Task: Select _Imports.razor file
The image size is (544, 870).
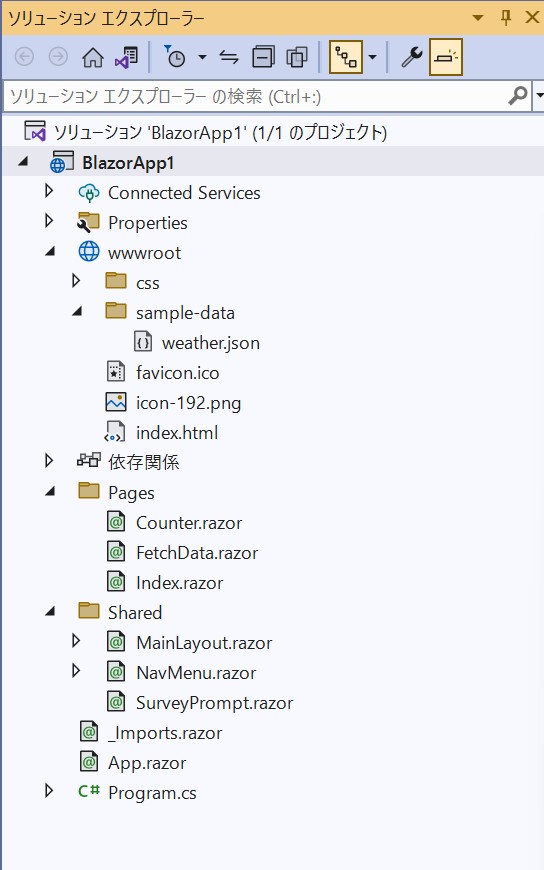Action: 165,734
